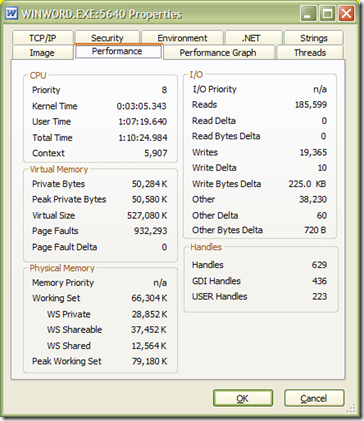Minimize the WINWORD.EXE Properties window
Image resolution: width=364 pixels, height=421 pixels.
click(308, 14)
